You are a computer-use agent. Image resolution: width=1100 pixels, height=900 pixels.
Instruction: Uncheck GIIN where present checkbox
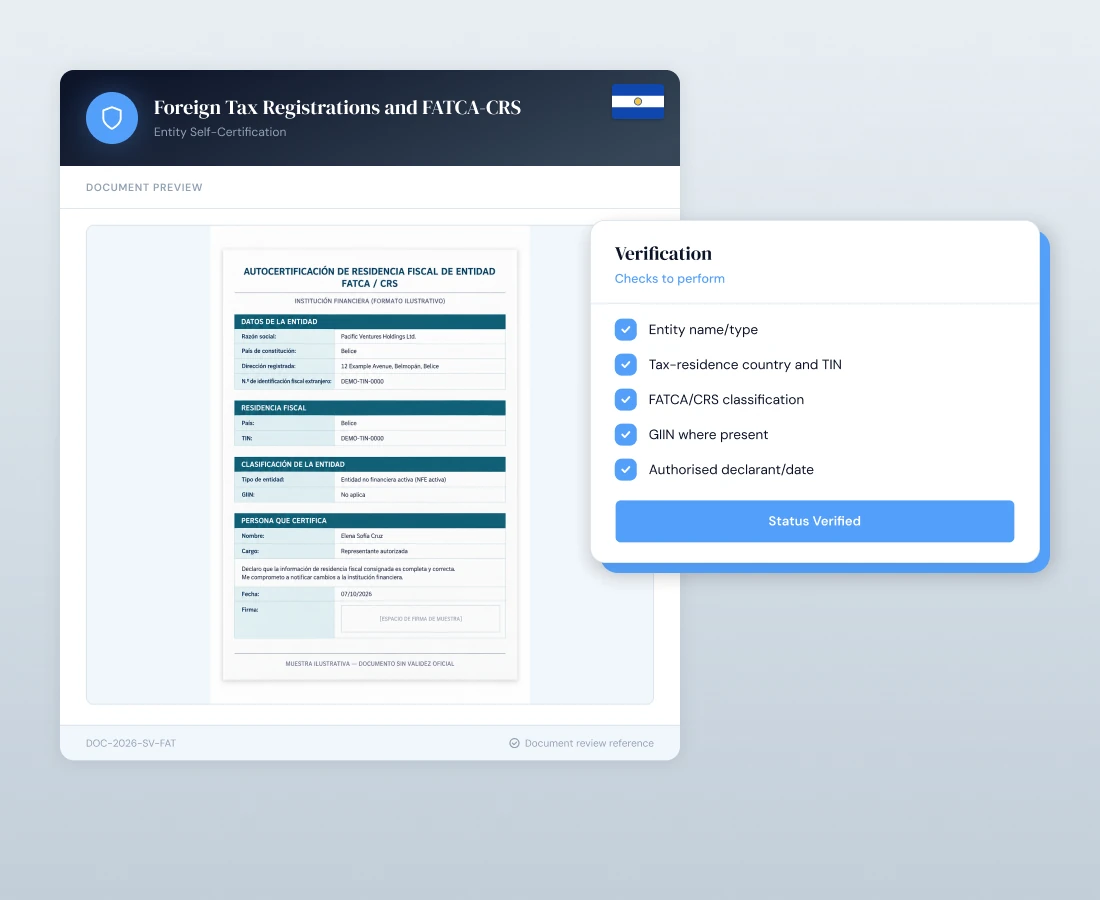626,434
